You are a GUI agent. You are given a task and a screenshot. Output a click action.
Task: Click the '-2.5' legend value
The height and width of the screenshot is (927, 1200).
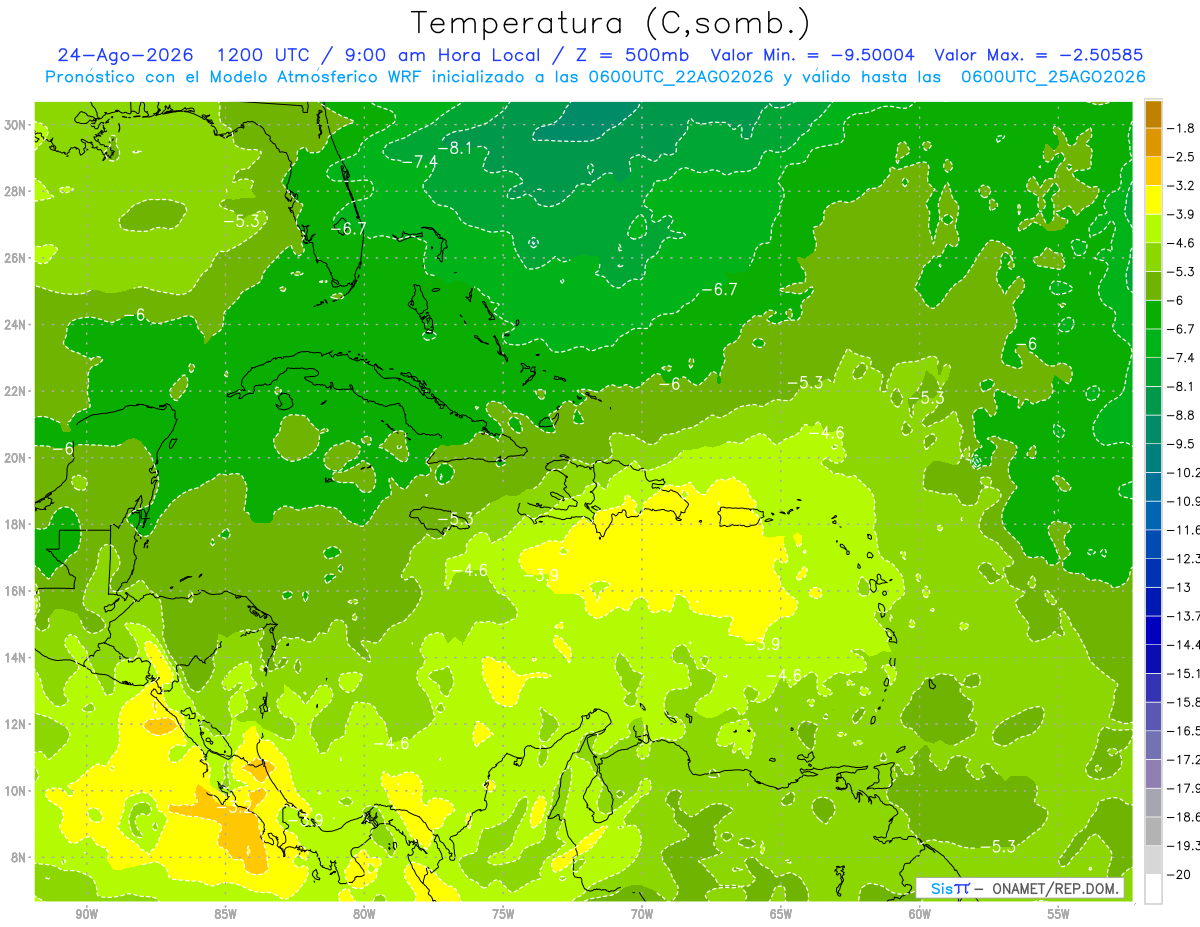1181,157
